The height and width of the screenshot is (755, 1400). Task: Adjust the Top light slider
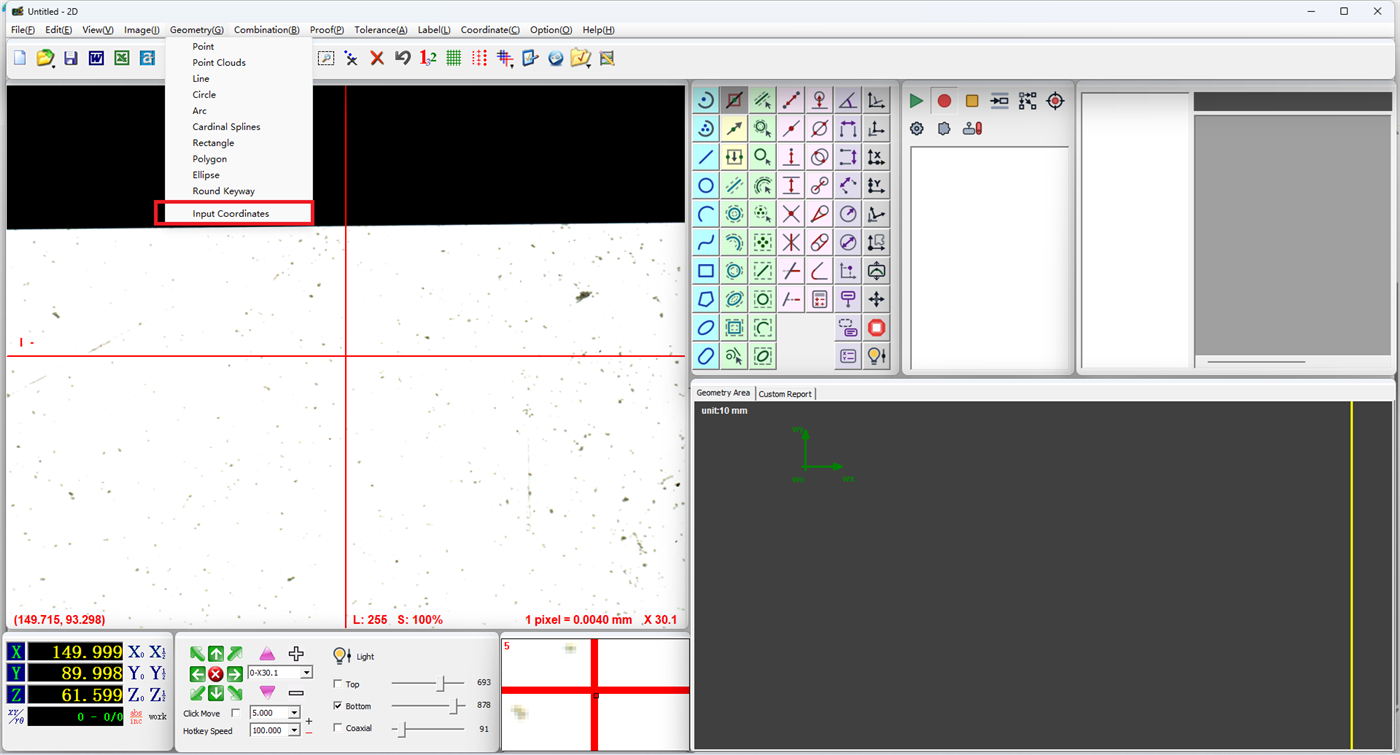[441, 683]
